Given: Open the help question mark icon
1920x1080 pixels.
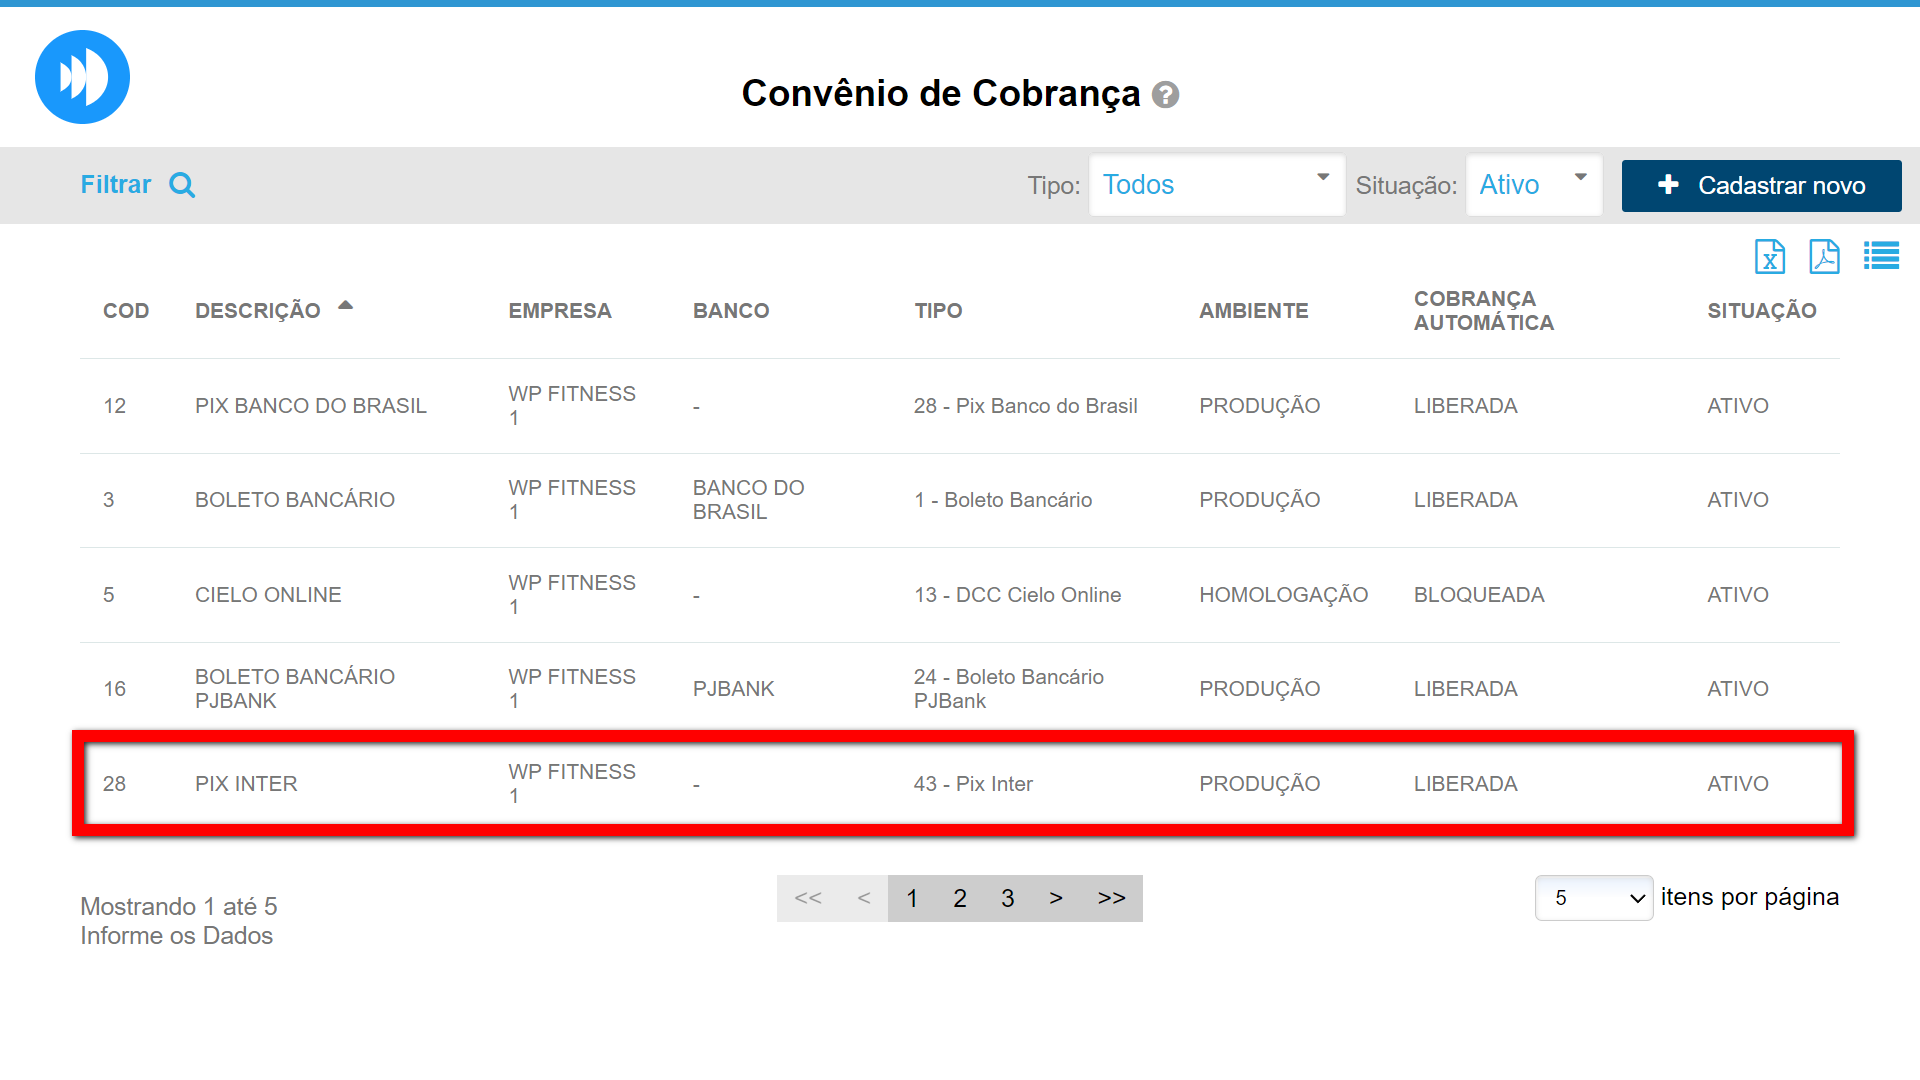Looking at the screenshot, I should 1165,95.
